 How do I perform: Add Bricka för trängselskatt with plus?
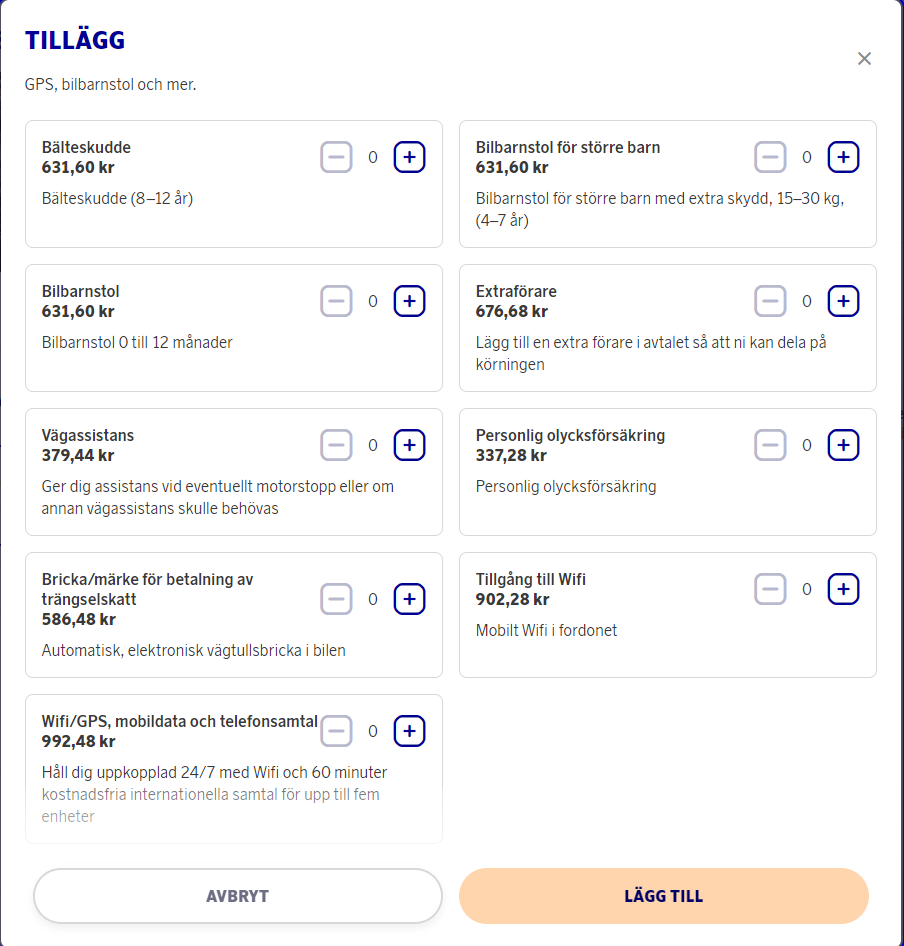pyautogui.click(x=409, y=599)
